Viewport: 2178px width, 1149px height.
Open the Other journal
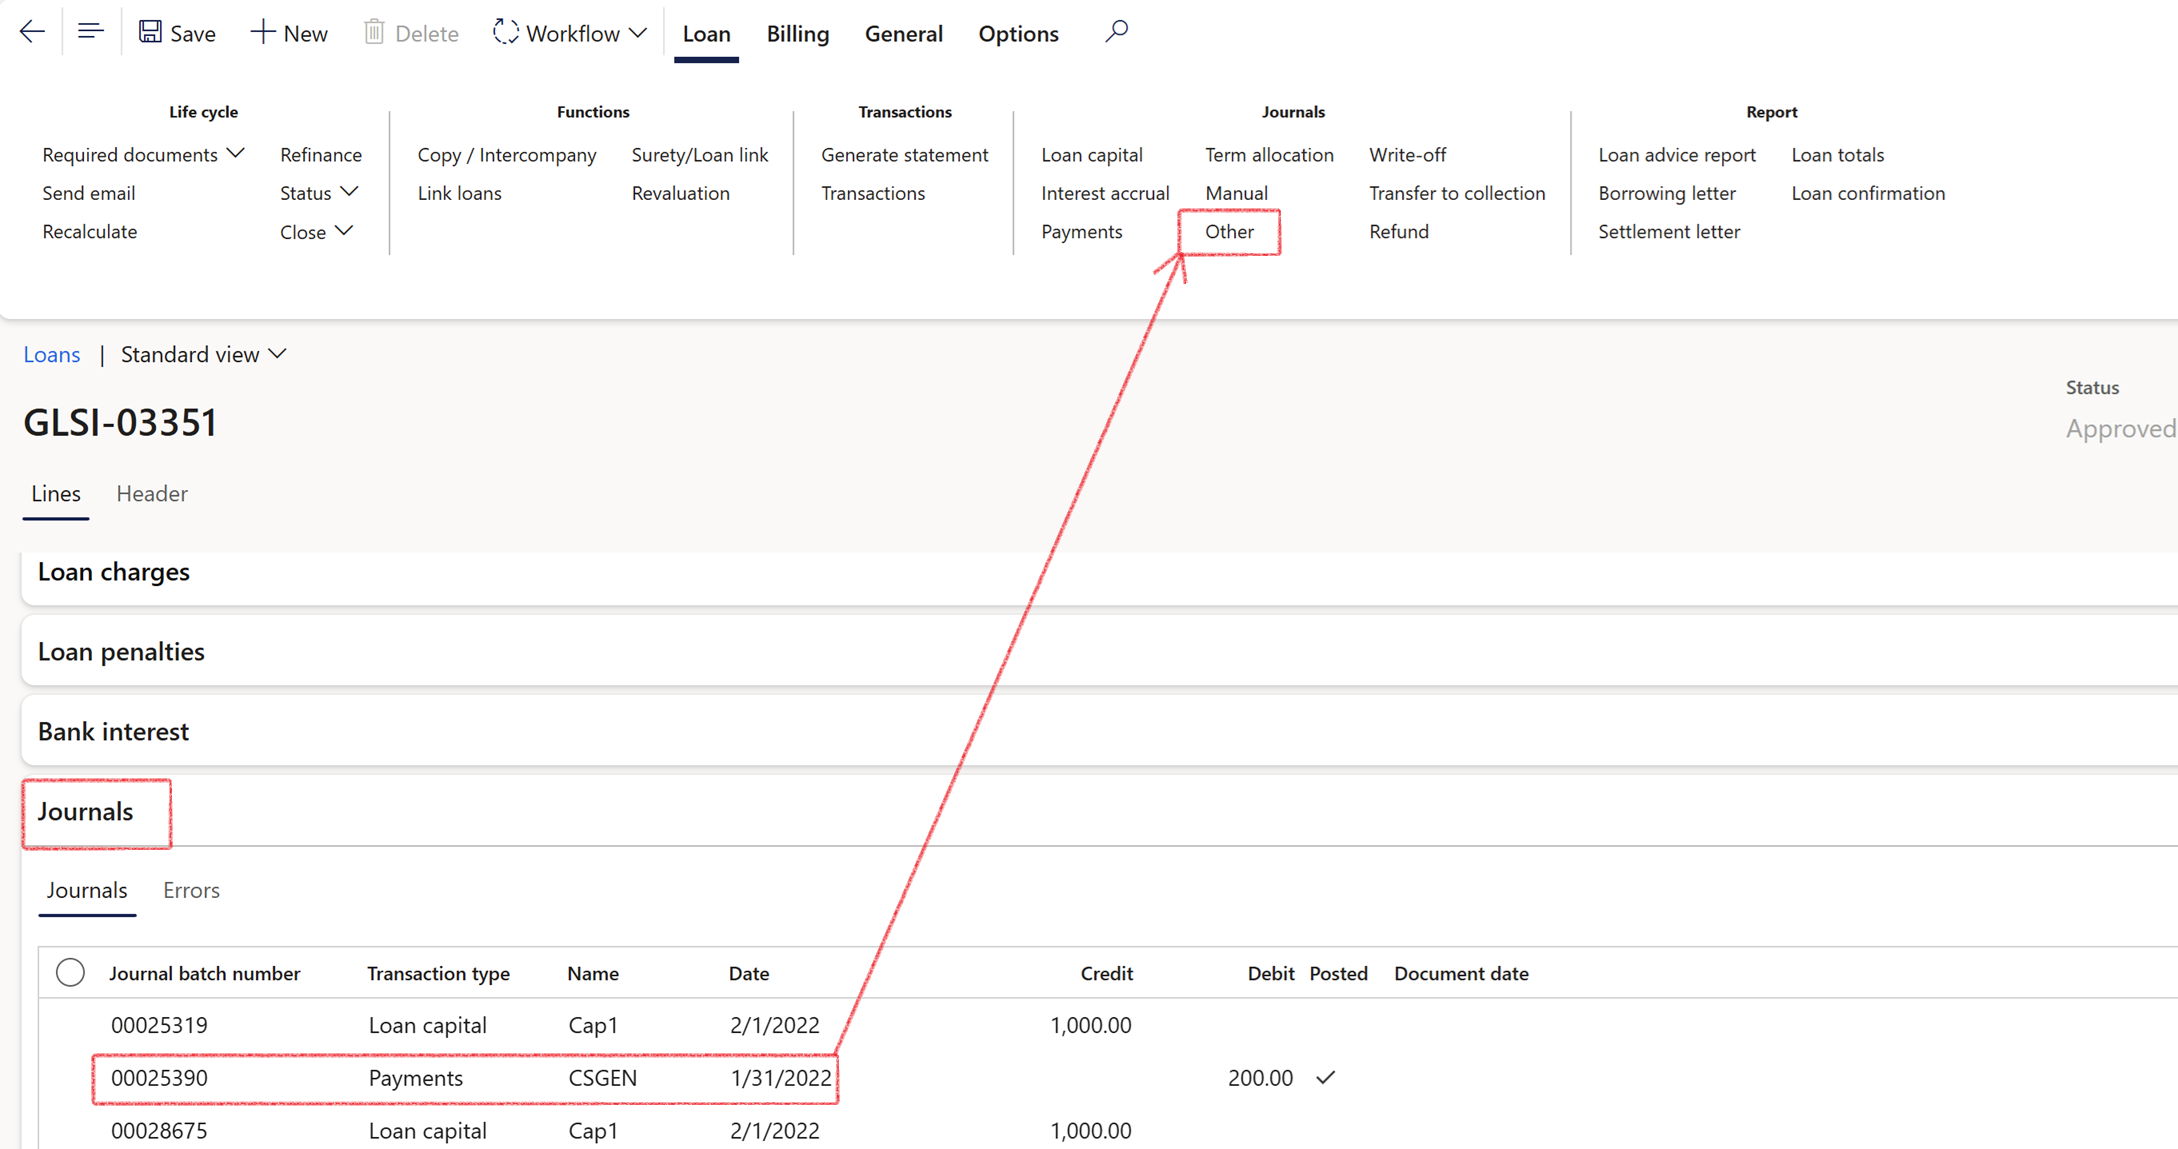(1229, 231)
